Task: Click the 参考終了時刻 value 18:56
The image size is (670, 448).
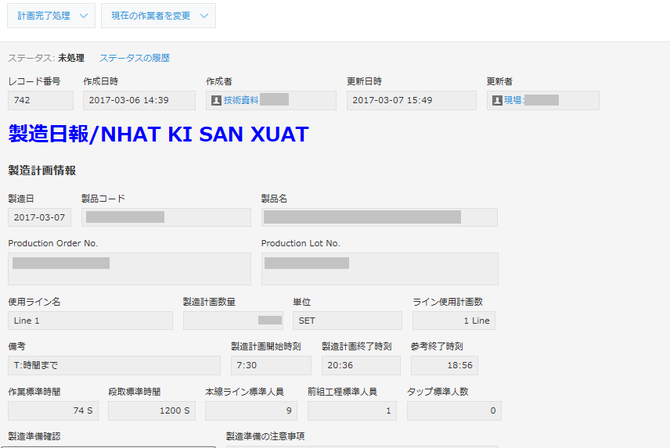Action: [x=452, y=366]
